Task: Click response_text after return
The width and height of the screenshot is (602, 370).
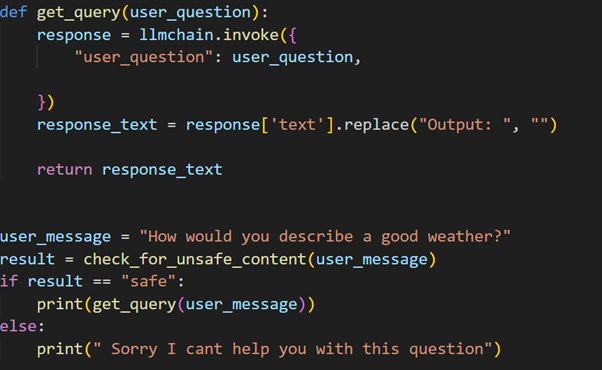Action: [162, 170]
